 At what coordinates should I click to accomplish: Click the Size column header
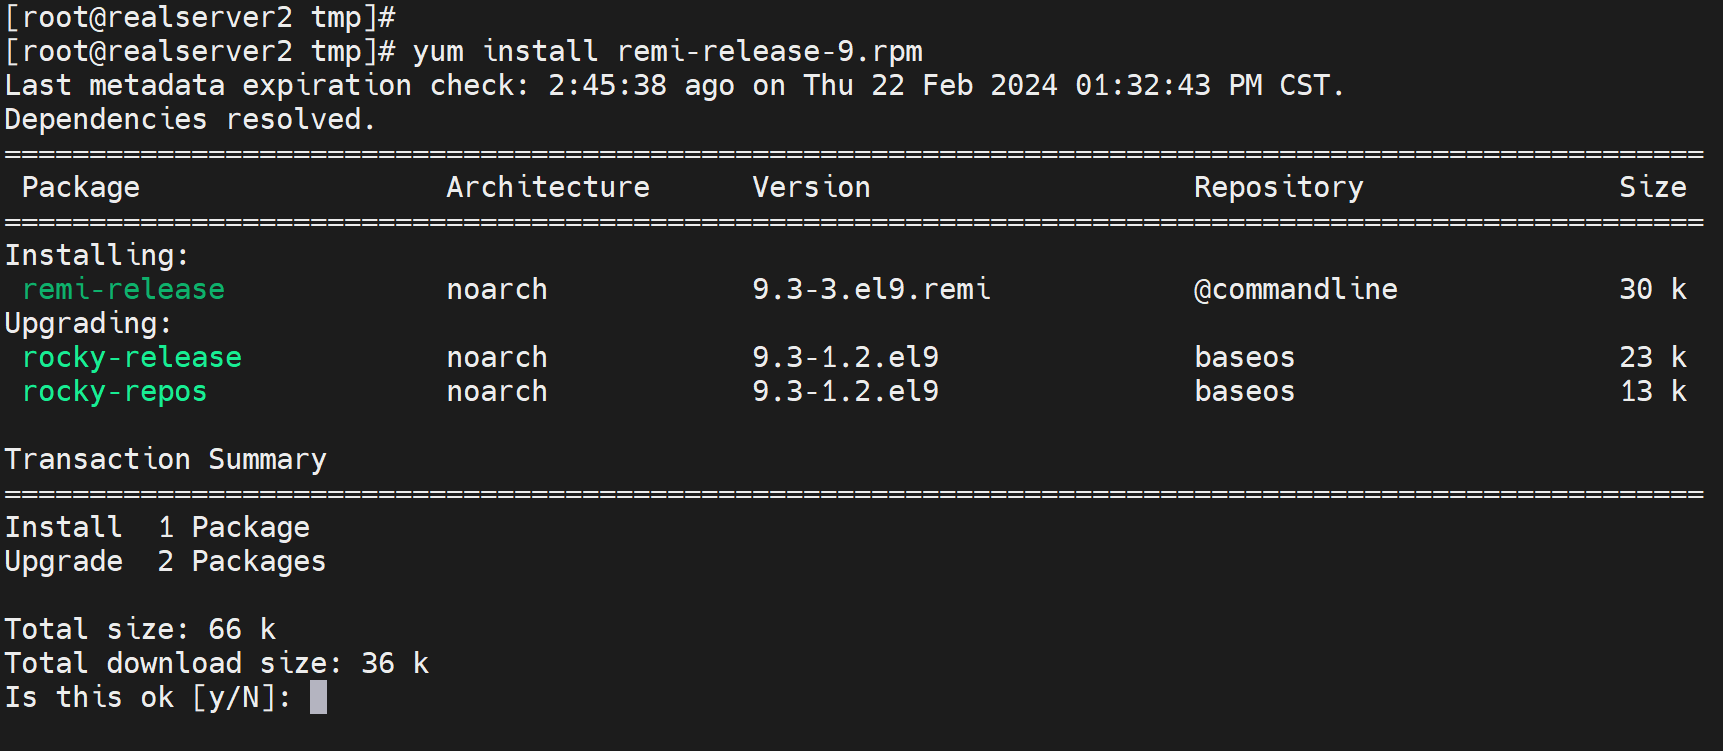tap(1652, 187)
